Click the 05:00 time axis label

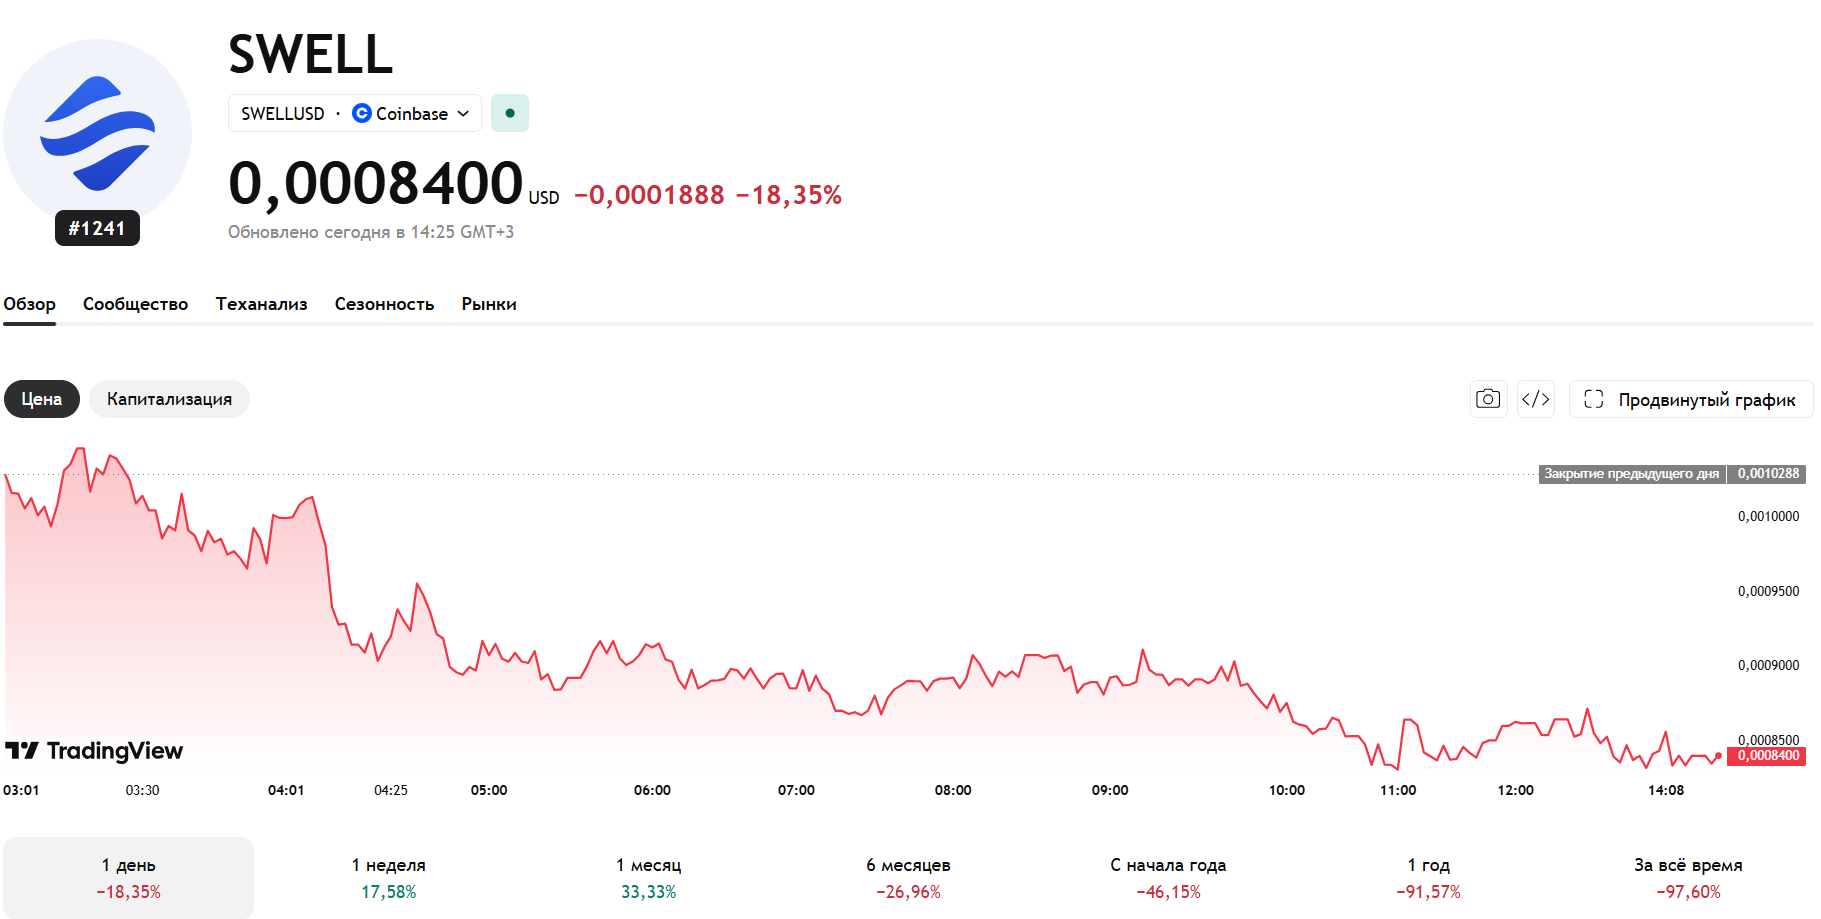[x=489, y=790]
